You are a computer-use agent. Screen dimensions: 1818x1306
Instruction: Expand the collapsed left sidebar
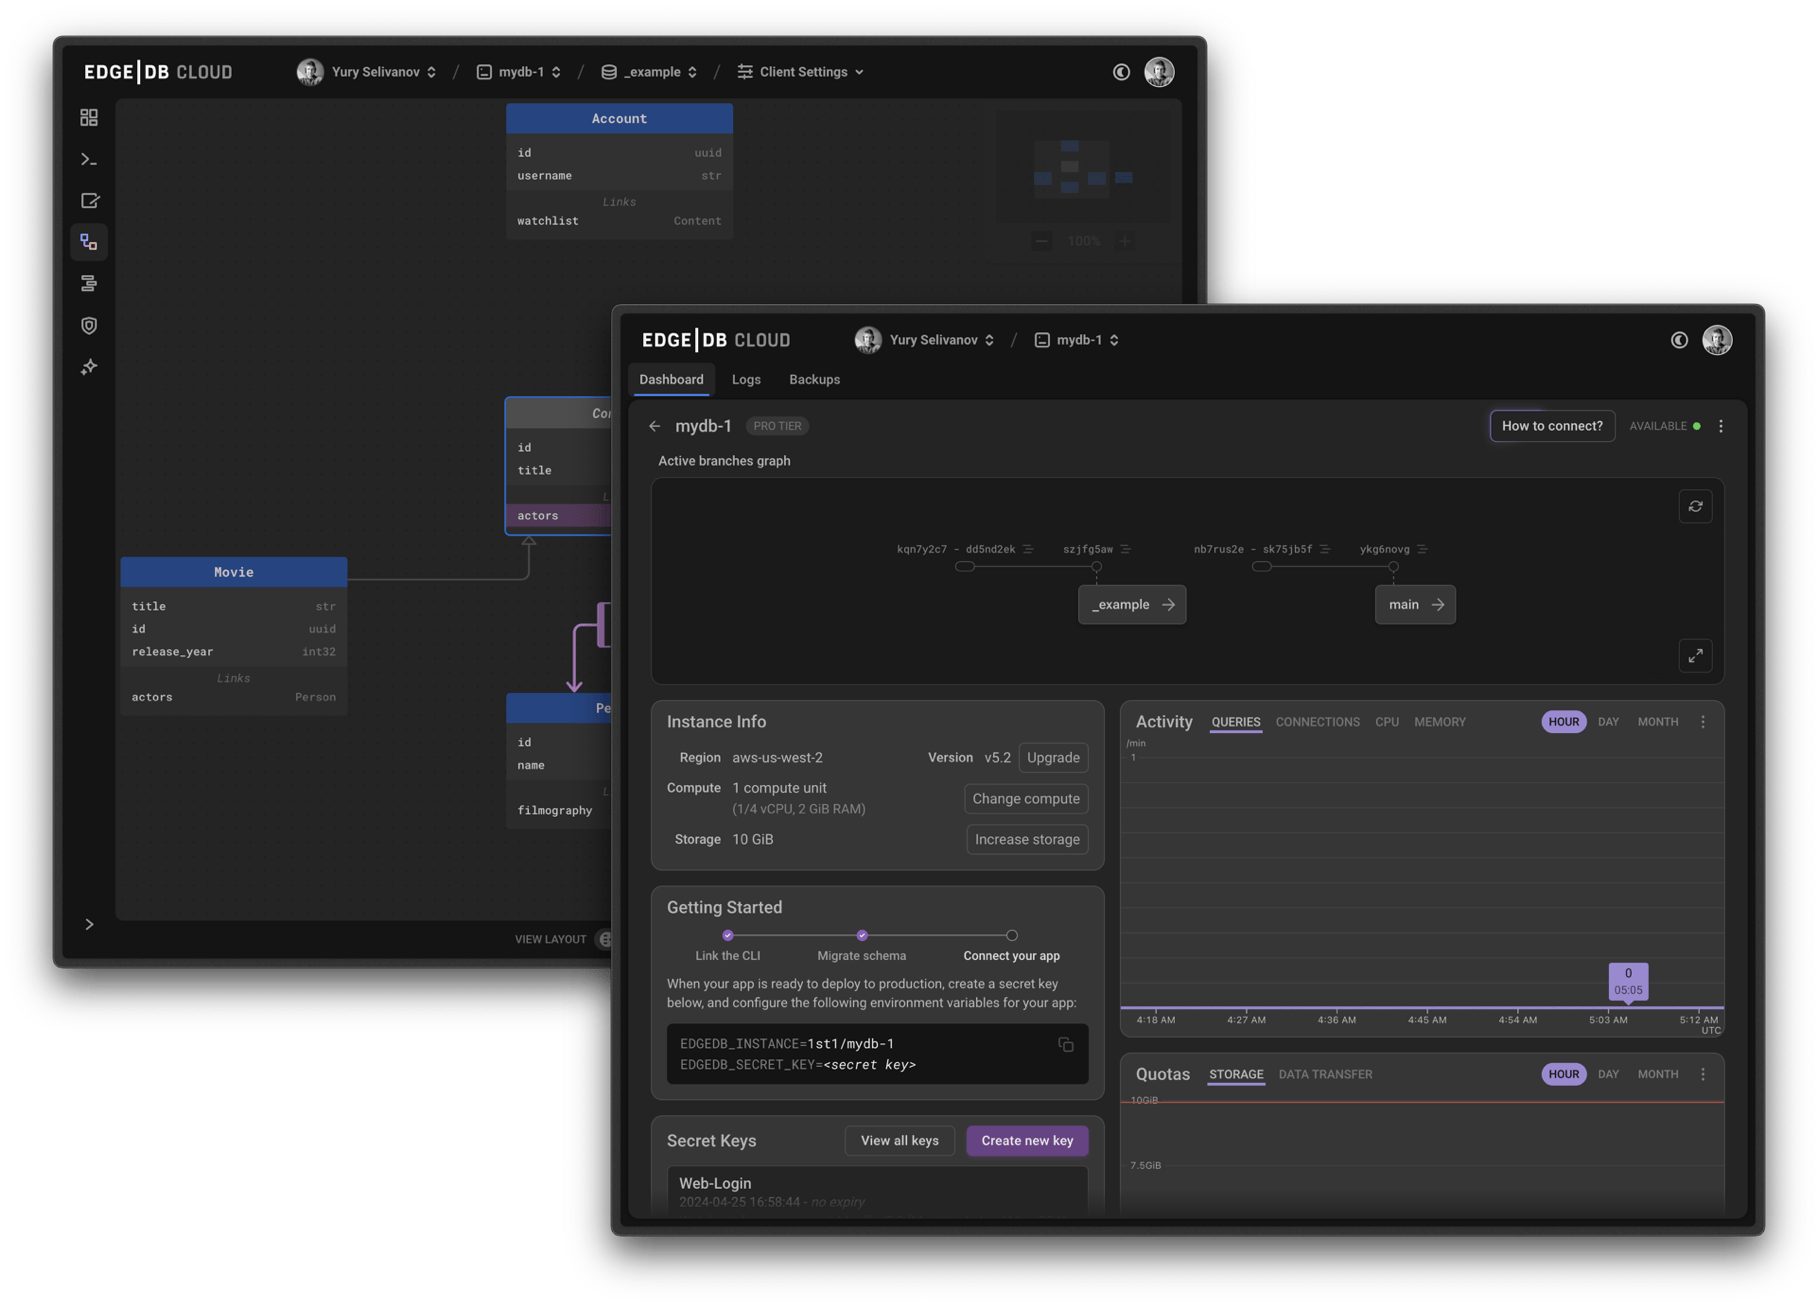pyautogui.click(x=89, y=924)
